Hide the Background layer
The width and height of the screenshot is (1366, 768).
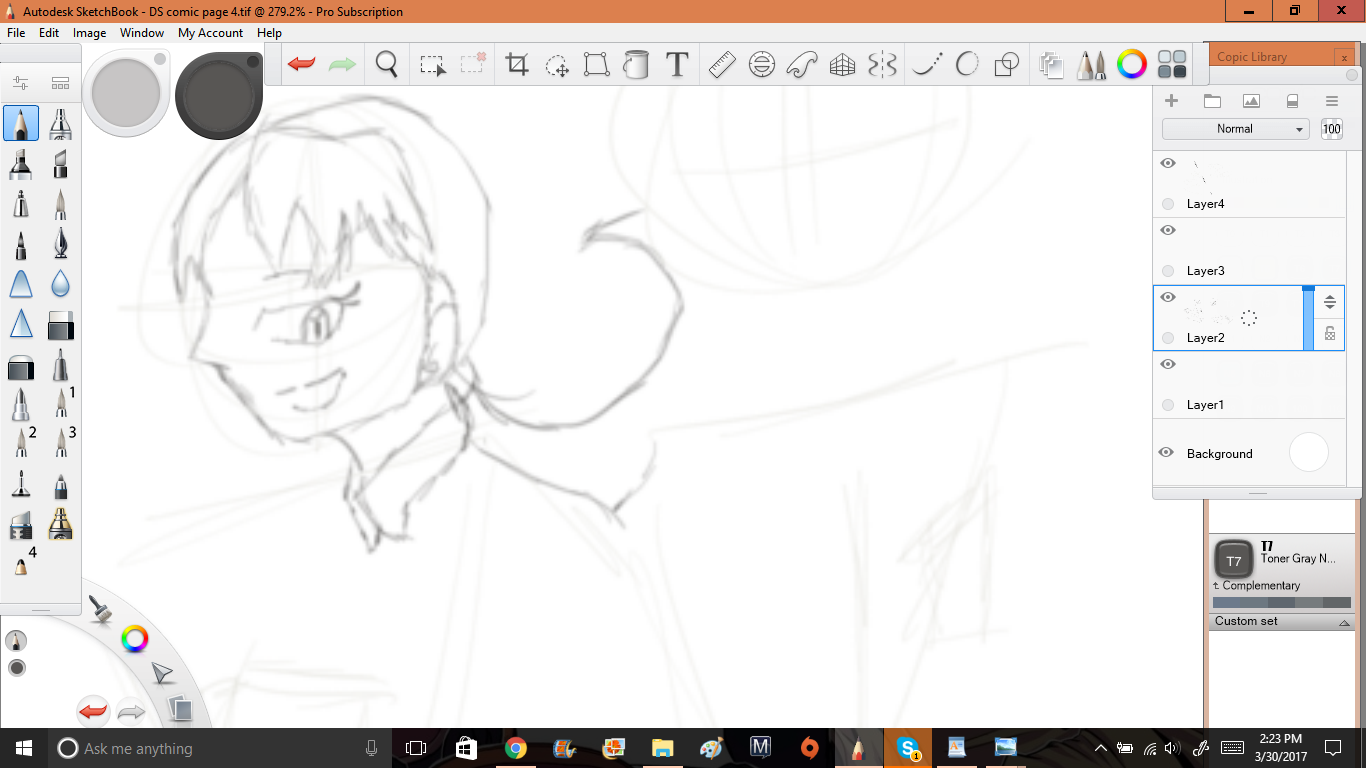(x=1166, y=453)
